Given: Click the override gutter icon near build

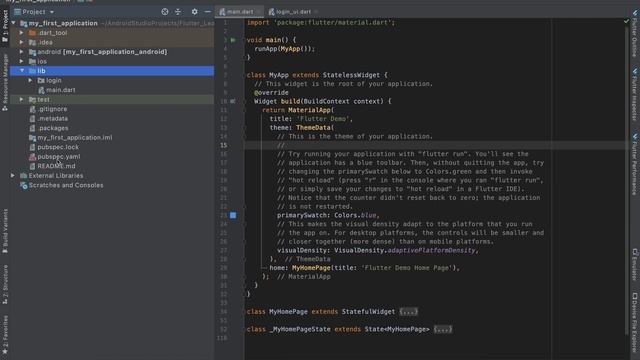Looking at the screenshot, I should tap(233, 101).
